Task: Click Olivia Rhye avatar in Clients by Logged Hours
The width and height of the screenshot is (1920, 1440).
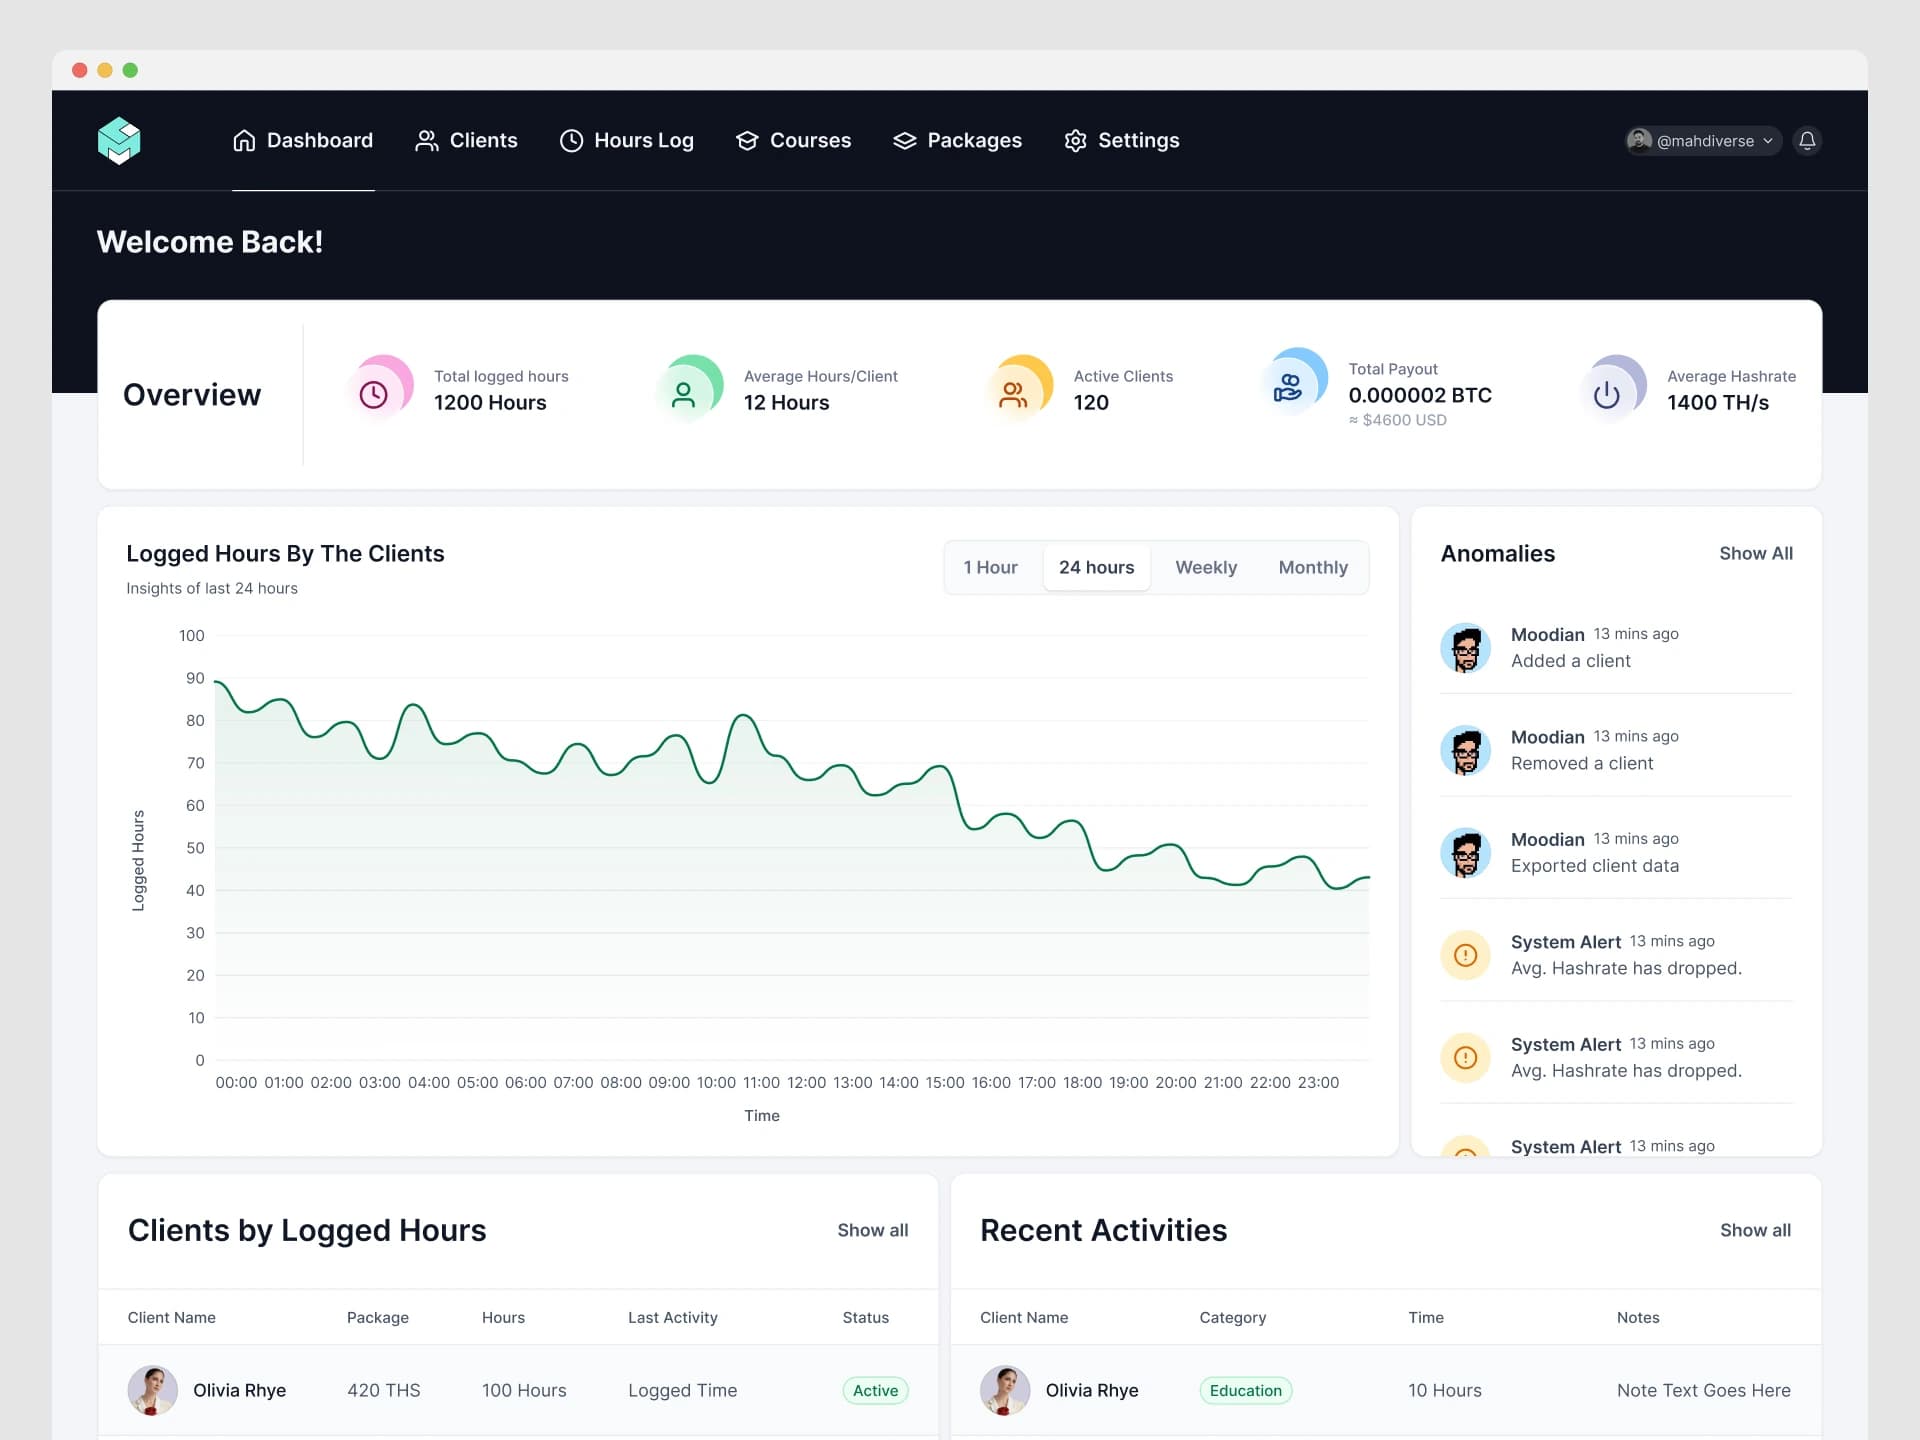Action: (153, 1390)
